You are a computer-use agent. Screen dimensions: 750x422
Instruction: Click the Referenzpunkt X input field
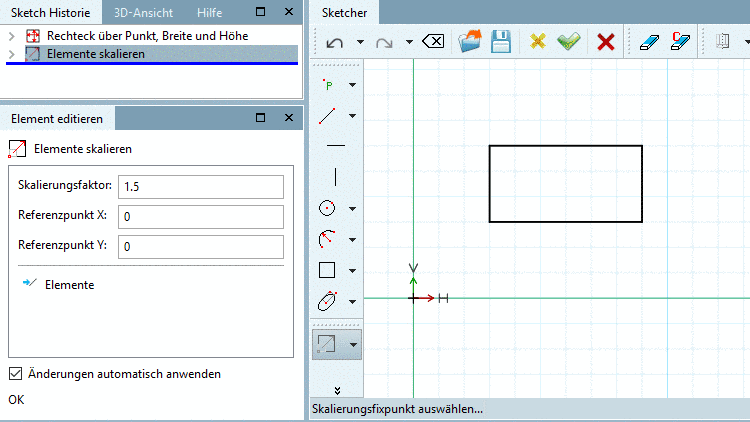[x=201, y=217]
